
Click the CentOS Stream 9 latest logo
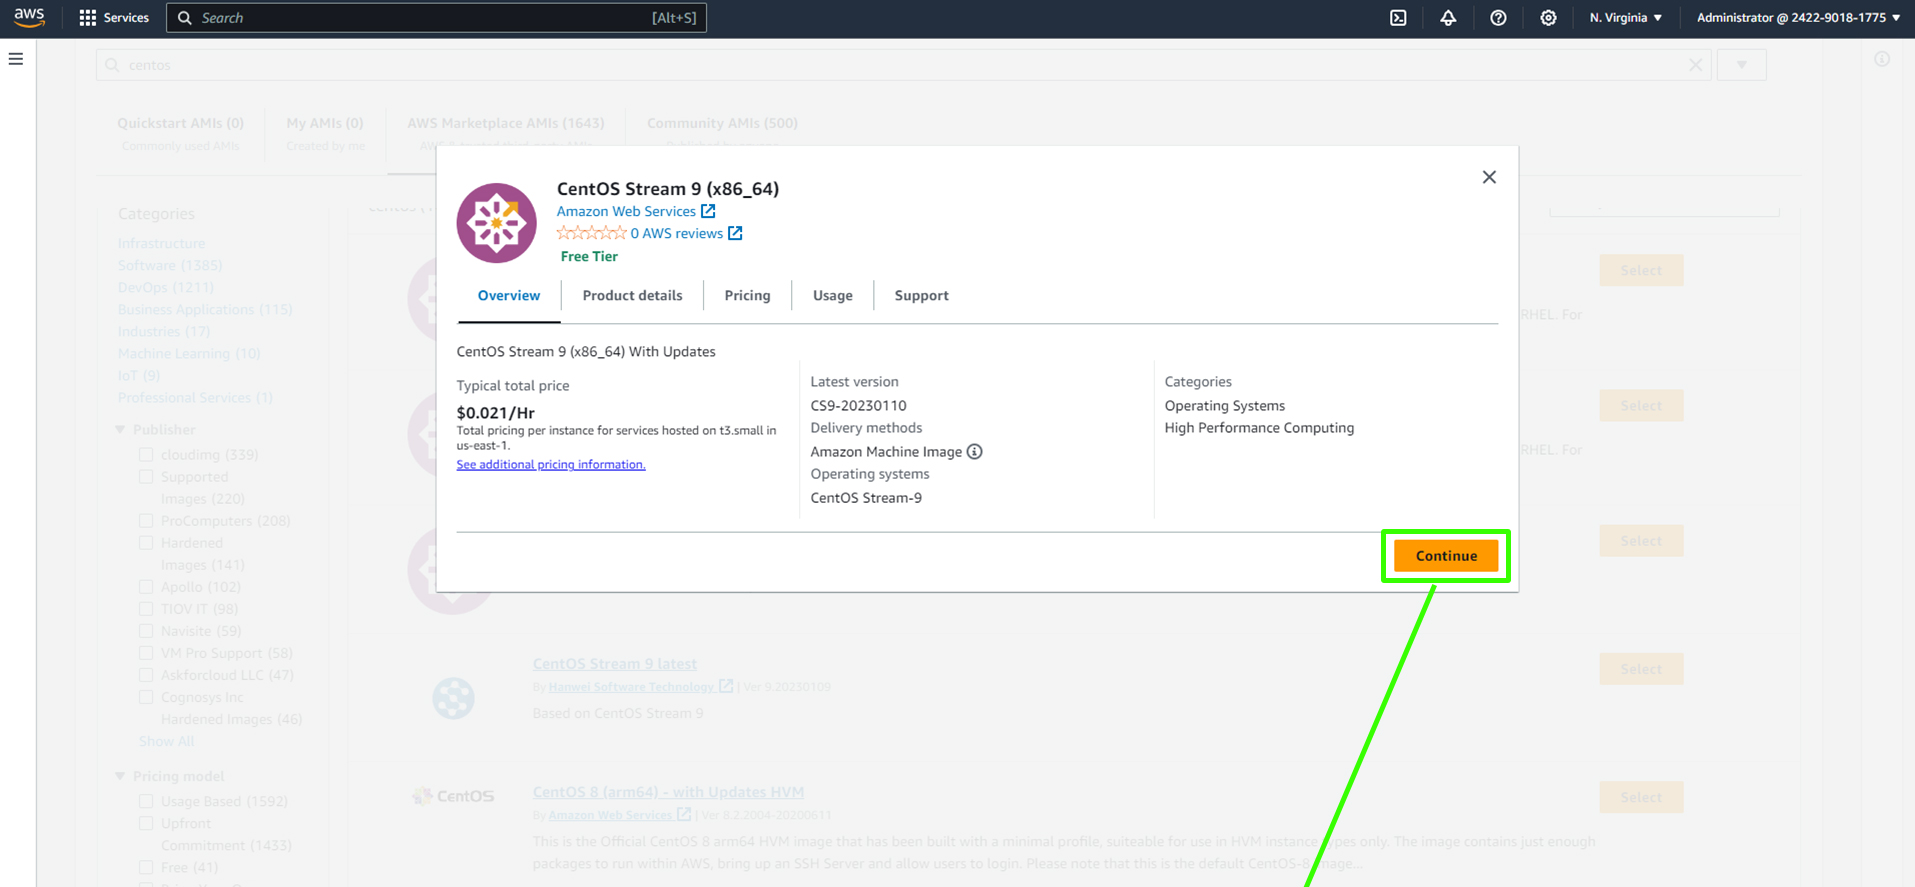[453, 698]
